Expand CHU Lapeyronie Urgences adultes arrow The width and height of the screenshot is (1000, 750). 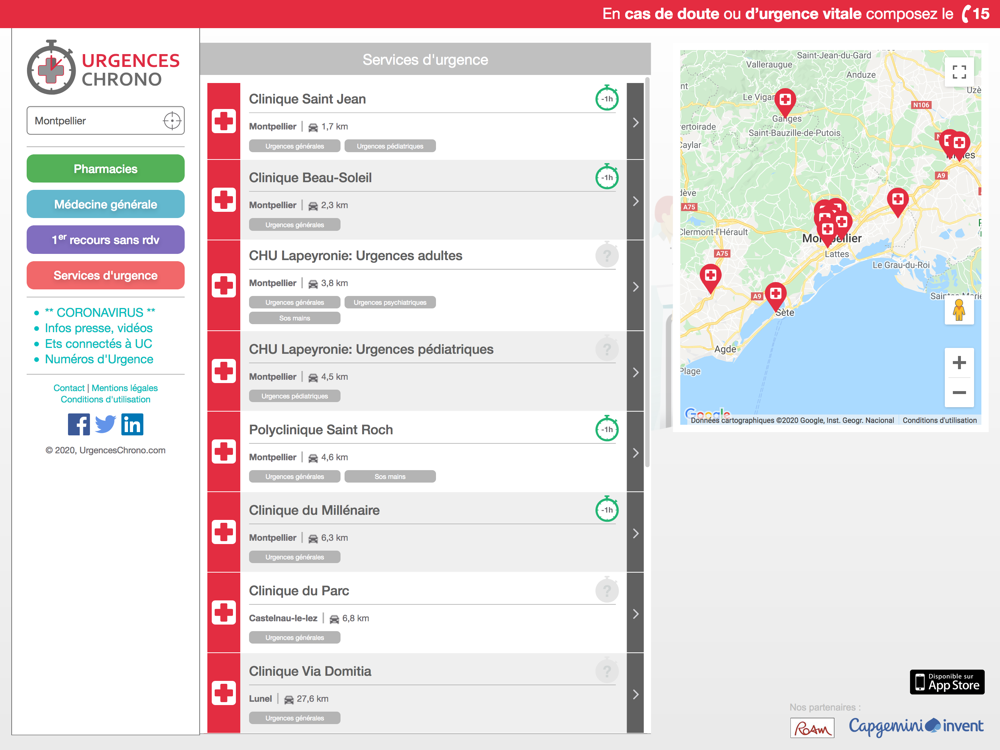tap(635, 286)
